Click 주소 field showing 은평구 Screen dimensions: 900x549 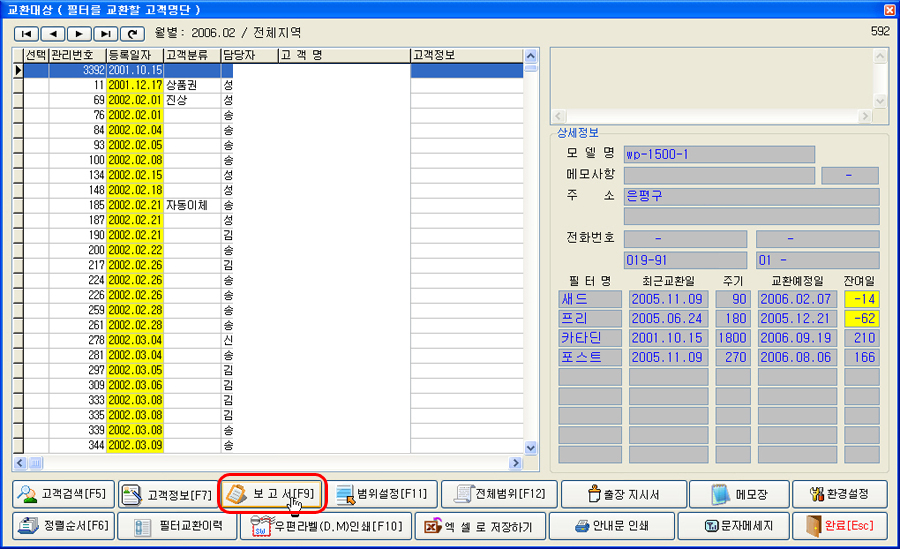pyautogui.click(x=751, y=196)
